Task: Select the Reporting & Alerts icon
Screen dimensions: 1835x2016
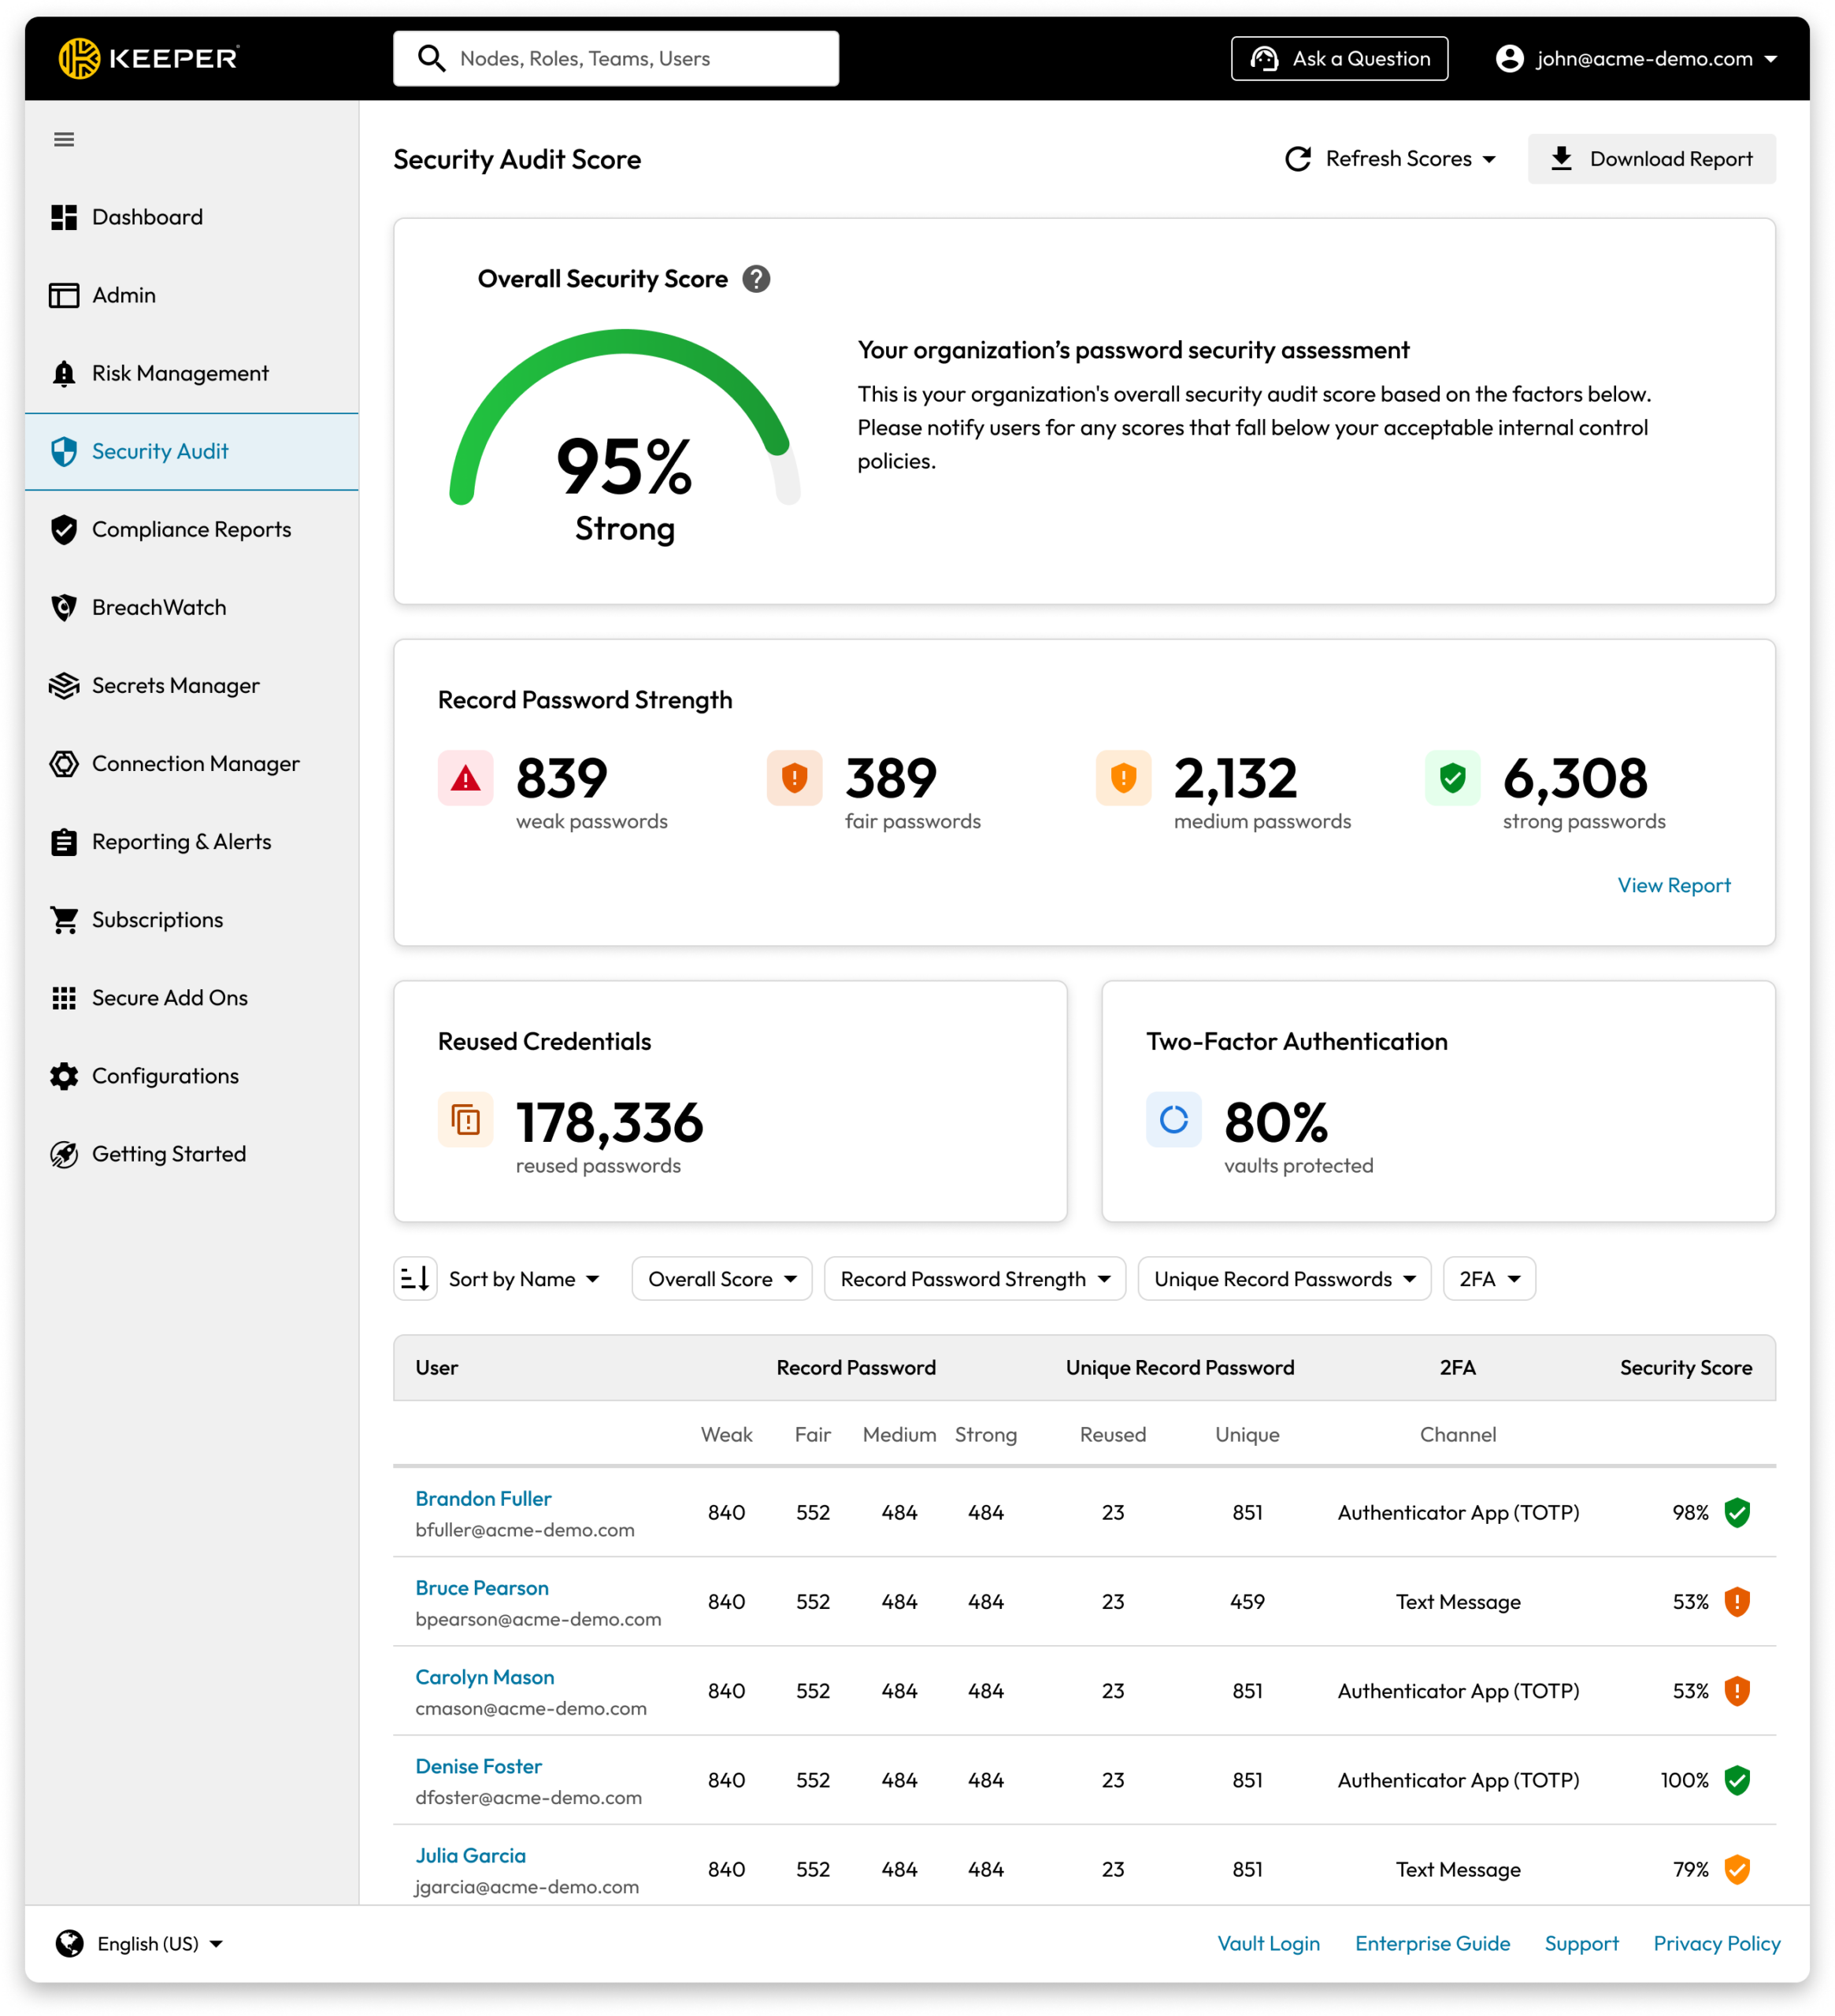Action: coord(63,841)
